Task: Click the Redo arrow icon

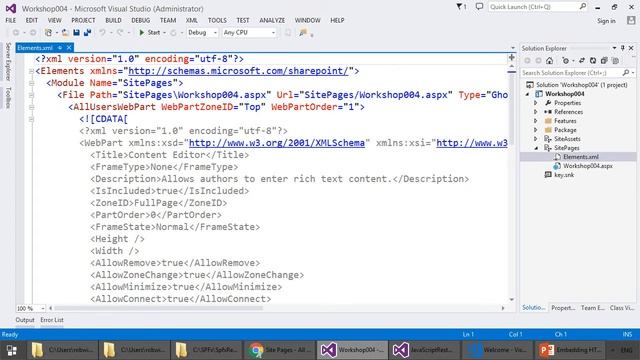Action: pos(120,32)
